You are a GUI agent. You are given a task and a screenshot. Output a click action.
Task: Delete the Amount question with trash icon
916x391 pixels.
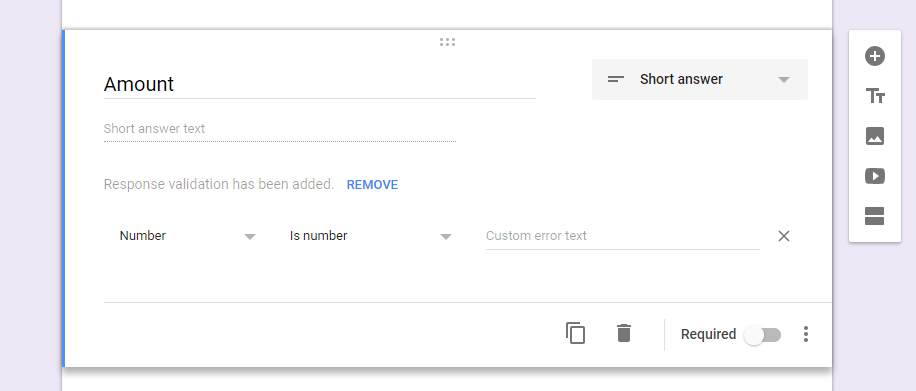tap(624, 333)
